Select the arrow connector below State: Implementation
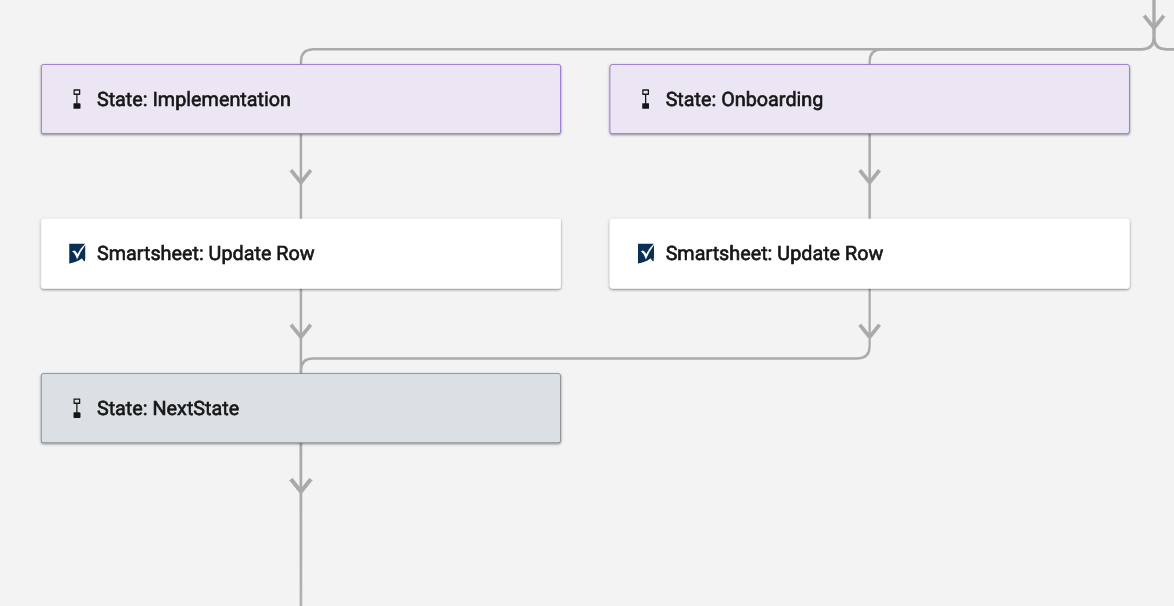This screenshot has width=1174, height=606. point(301,176)
